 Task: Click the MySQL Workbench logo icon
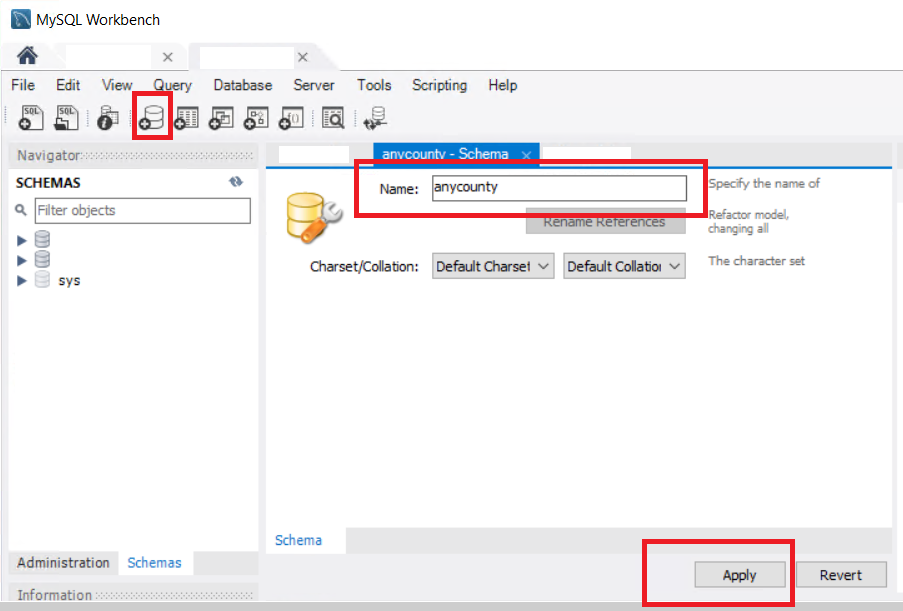[x=21, y=19]
